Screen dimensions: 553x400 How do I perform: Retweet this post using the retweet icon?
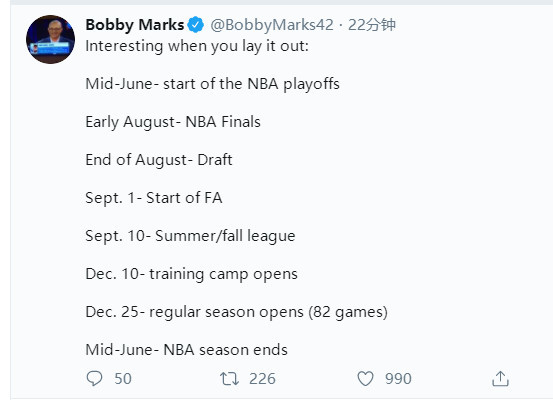(x=229, y=379)
